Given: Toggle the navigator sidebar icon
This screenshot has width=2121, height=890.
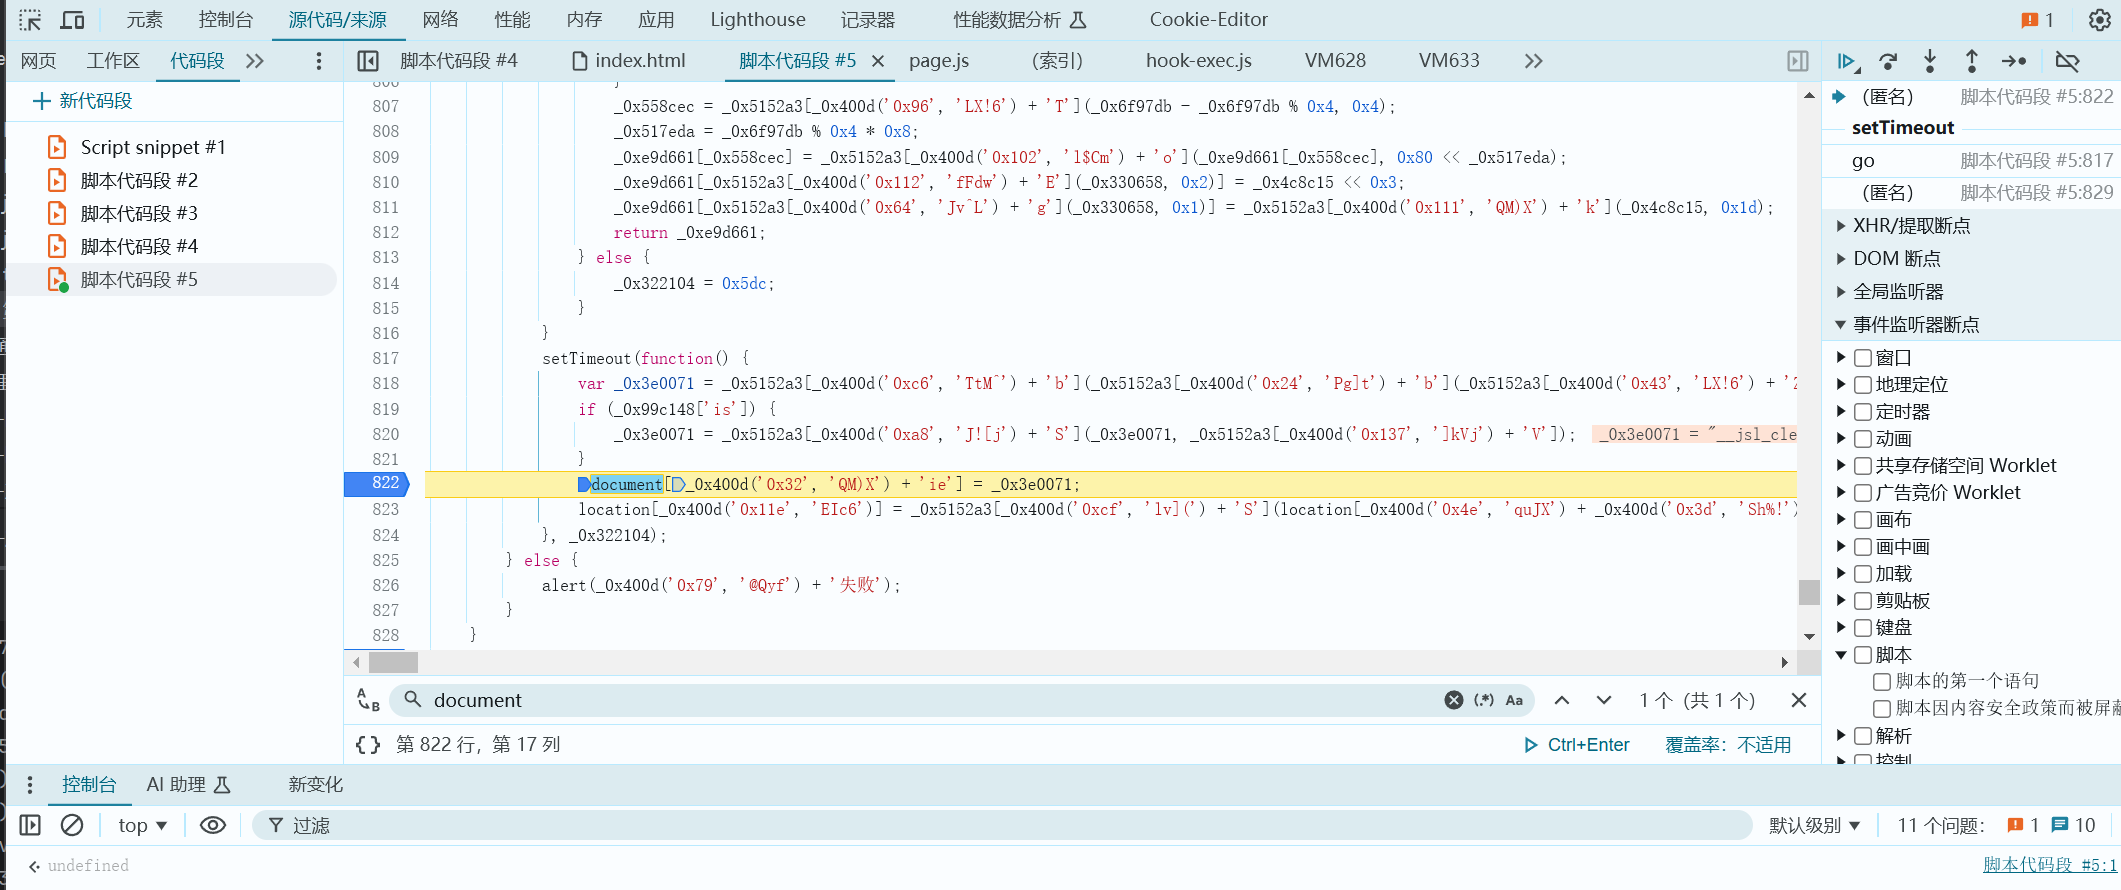Looking at the screenshot, I should tap(368, 61).
